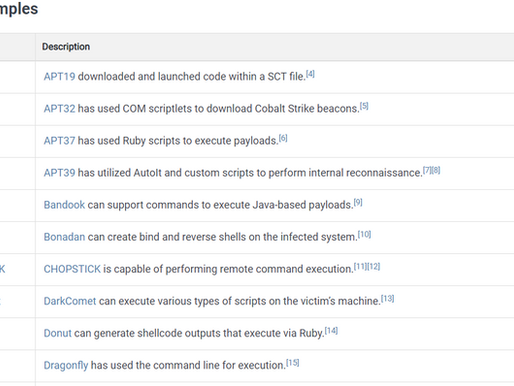Viewport: 514px width, 386px height.
Task: Click text 'has utilized AutoIt and custom scripts'
Action: click(167, 173)
